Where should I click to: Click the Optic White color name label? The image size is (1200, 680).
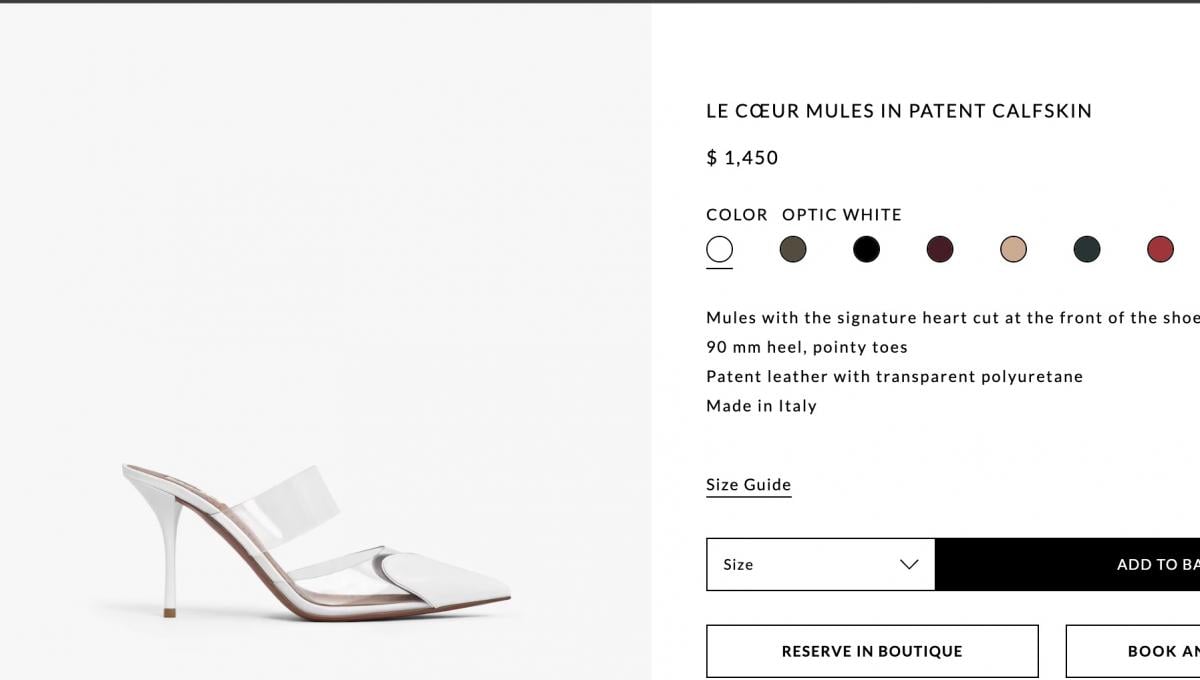click(842, 215)
